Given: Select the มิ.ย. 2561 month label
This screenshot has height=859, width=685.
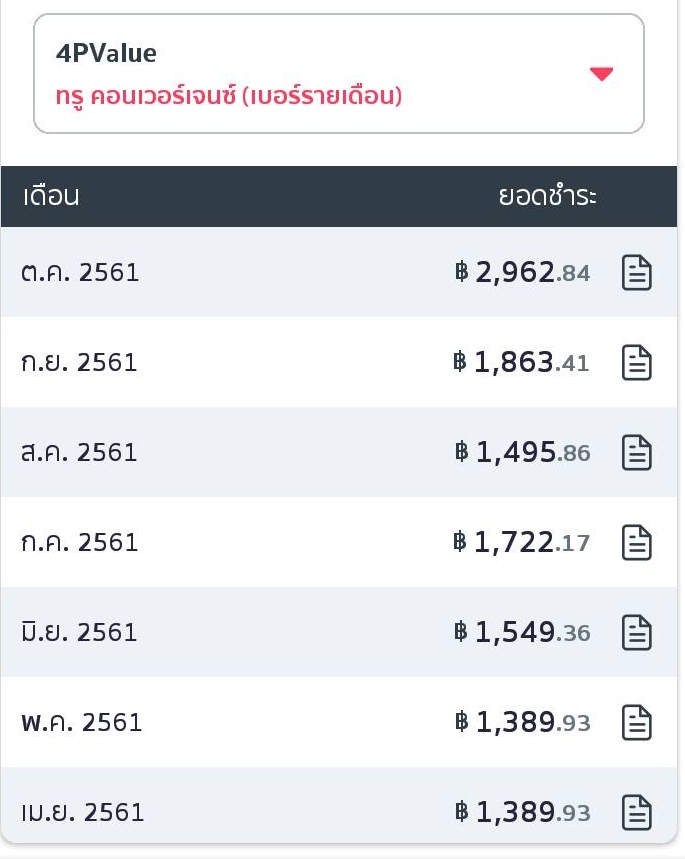Looking at the screenshot, I should pyautogui.click(x=79, y=632).
